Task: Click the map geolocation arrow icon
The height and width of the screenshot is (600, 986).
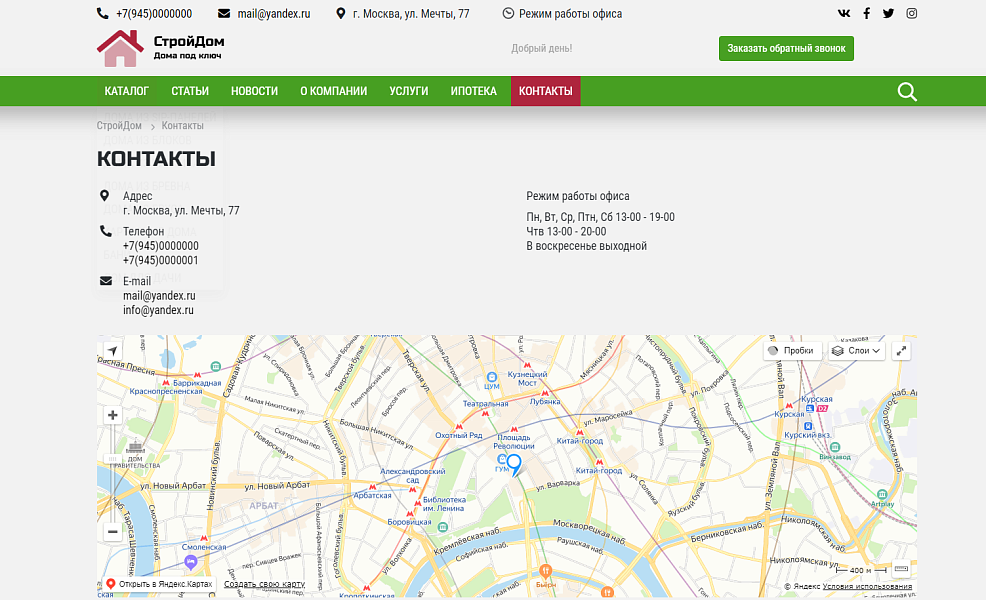Action: [x=112, y=351]
